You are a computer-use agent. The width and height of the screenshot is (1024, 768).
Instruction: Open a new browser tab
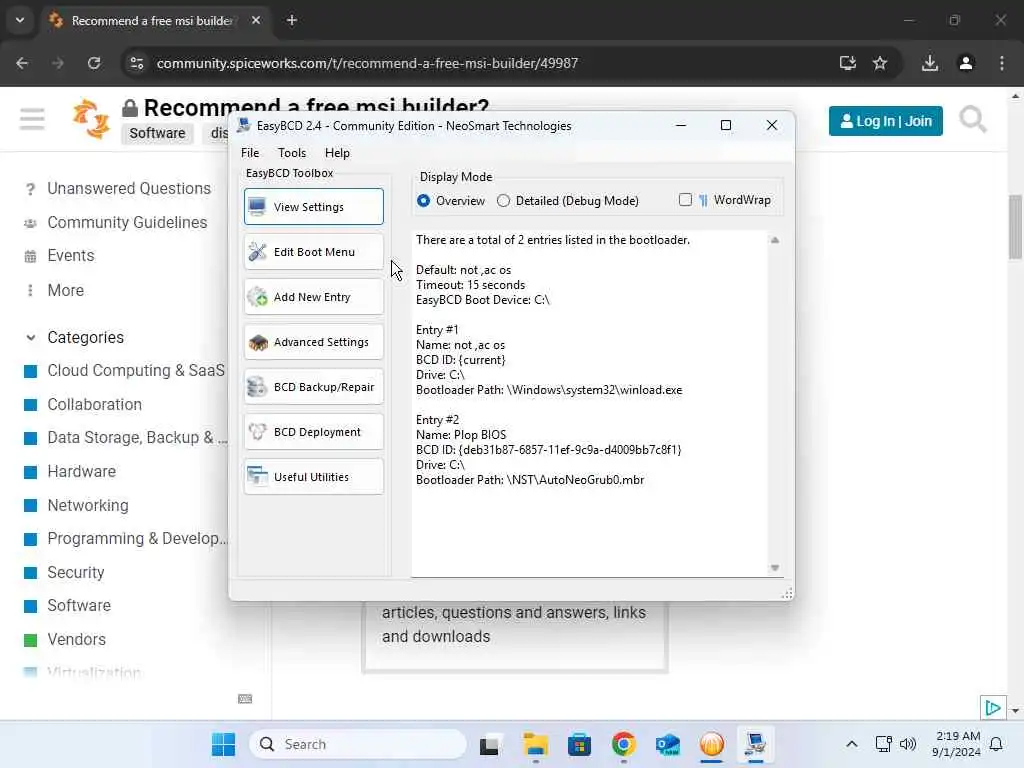coord(292,20)
